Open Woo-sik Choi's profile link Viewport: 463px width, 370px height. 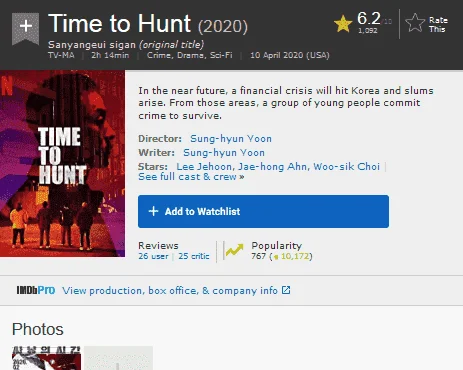346,166
